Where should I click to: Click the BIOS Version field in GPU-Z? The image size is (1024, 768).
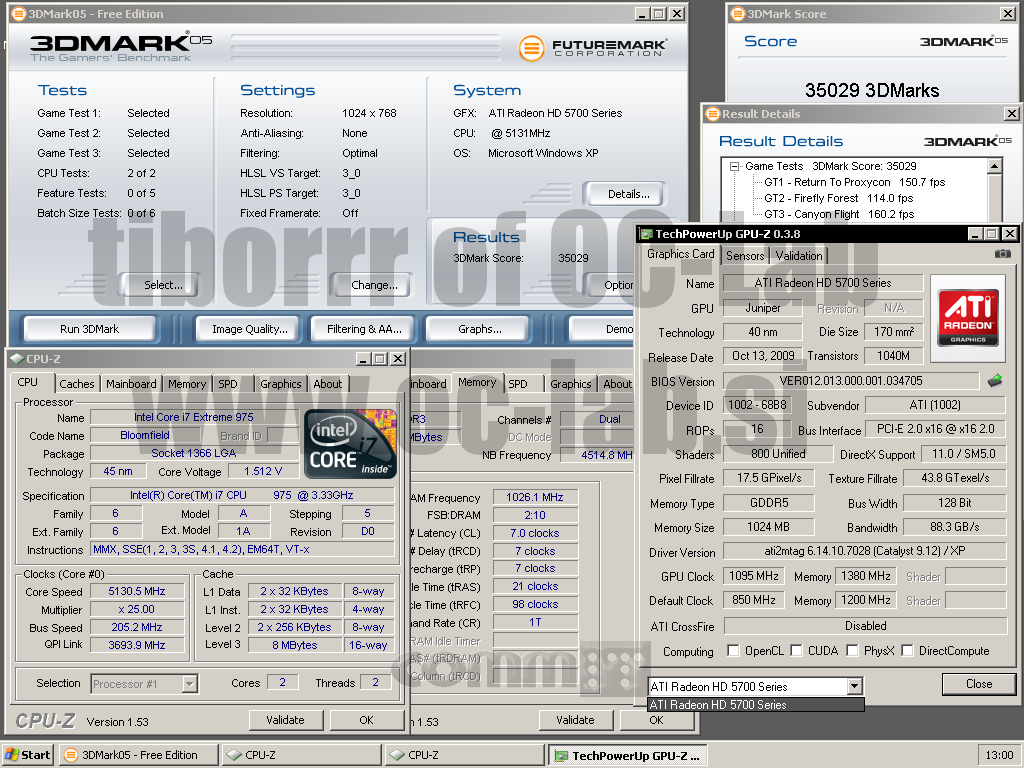851,381
